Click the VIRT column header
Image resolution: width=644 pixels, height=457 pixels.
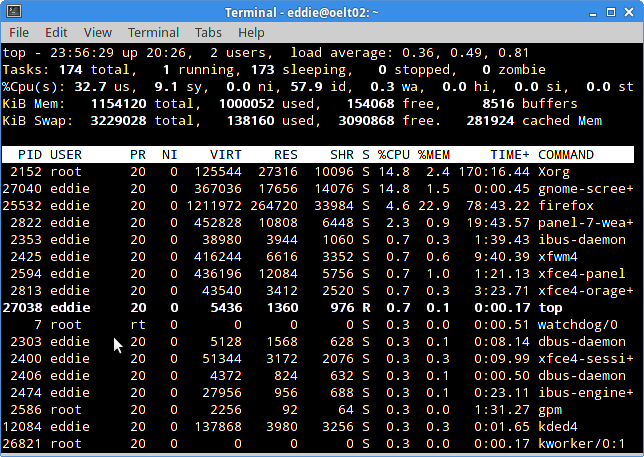click(225, 155)
